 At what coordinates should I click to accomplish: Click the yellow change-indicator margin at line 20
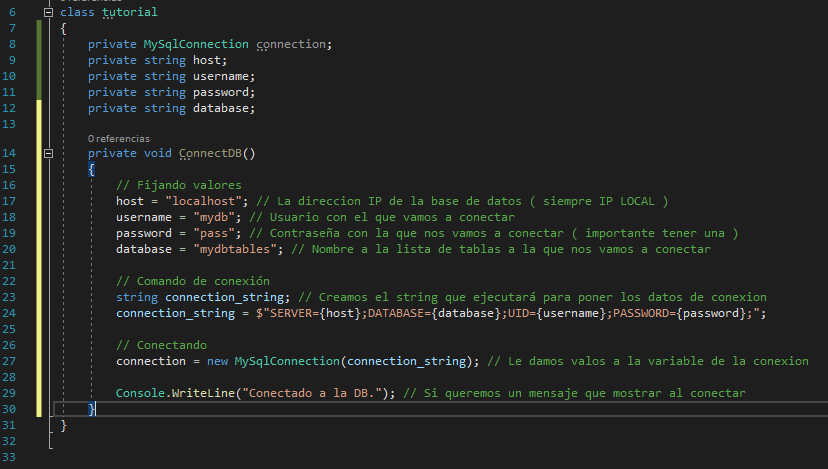[39, 249]
